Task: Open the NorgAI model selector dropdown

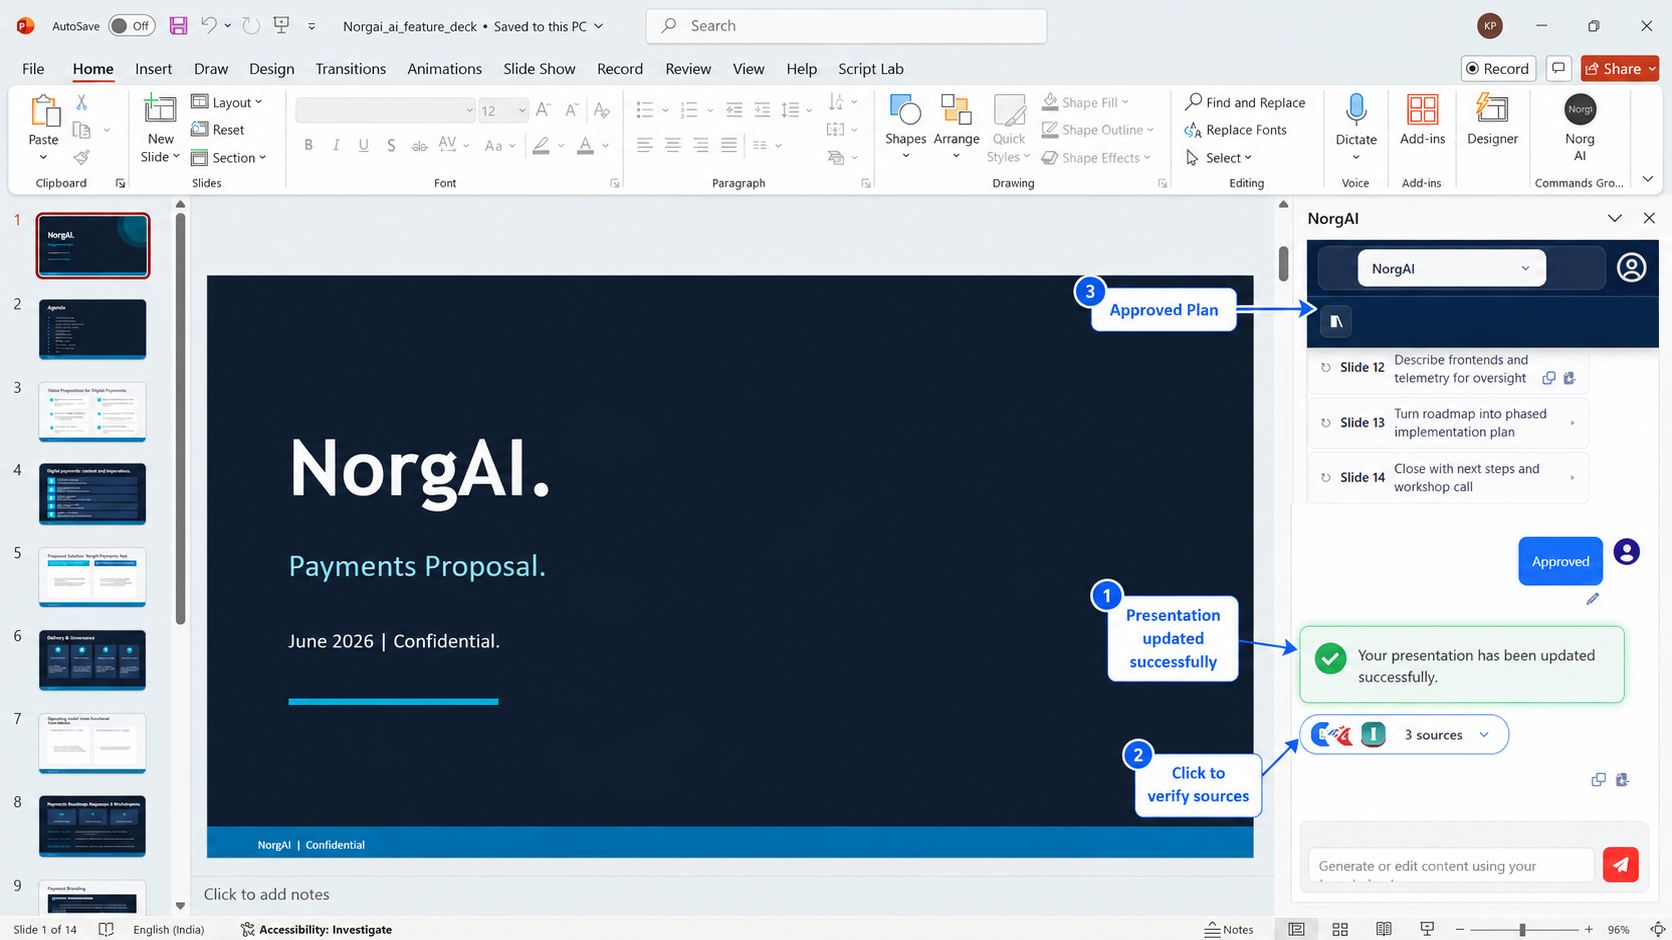Action: tap(1451, 268)
